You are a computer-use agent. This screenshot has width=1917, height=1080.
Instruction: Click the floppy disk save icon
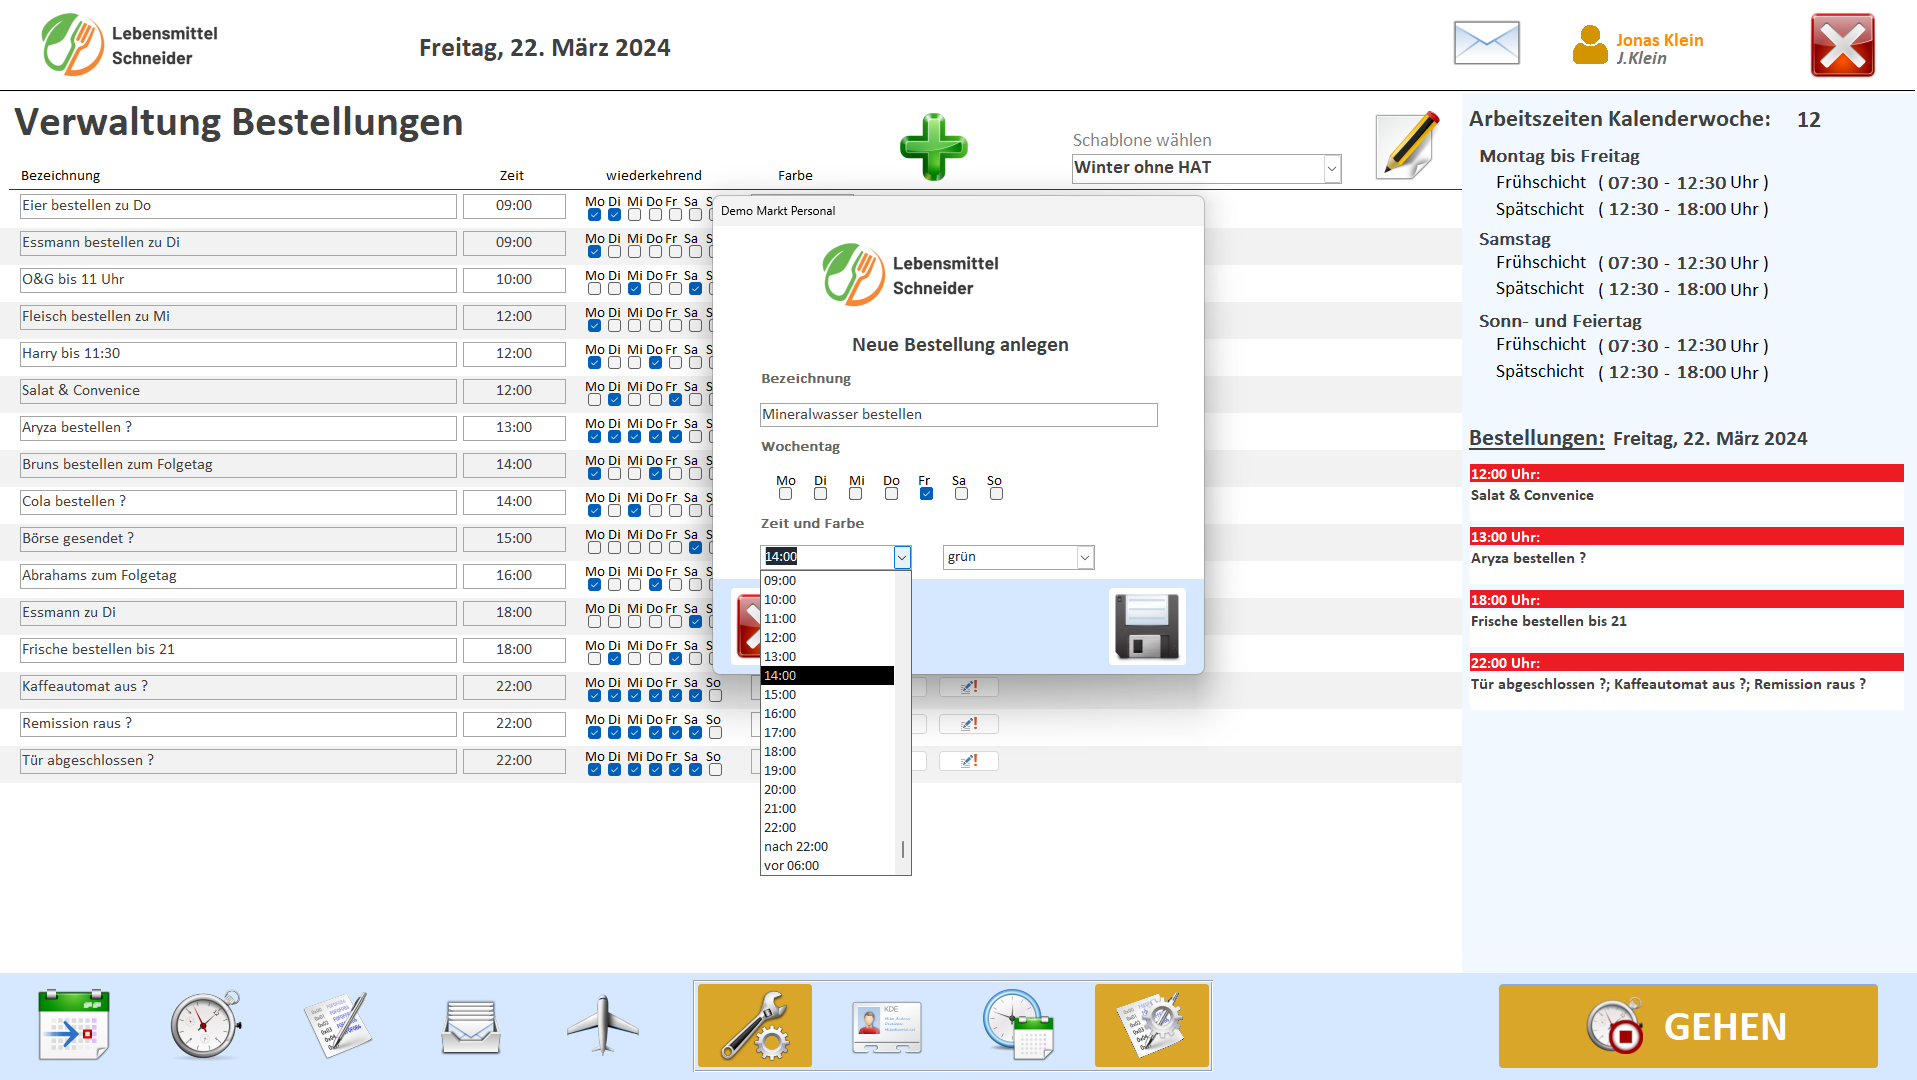click(1146, 627)
